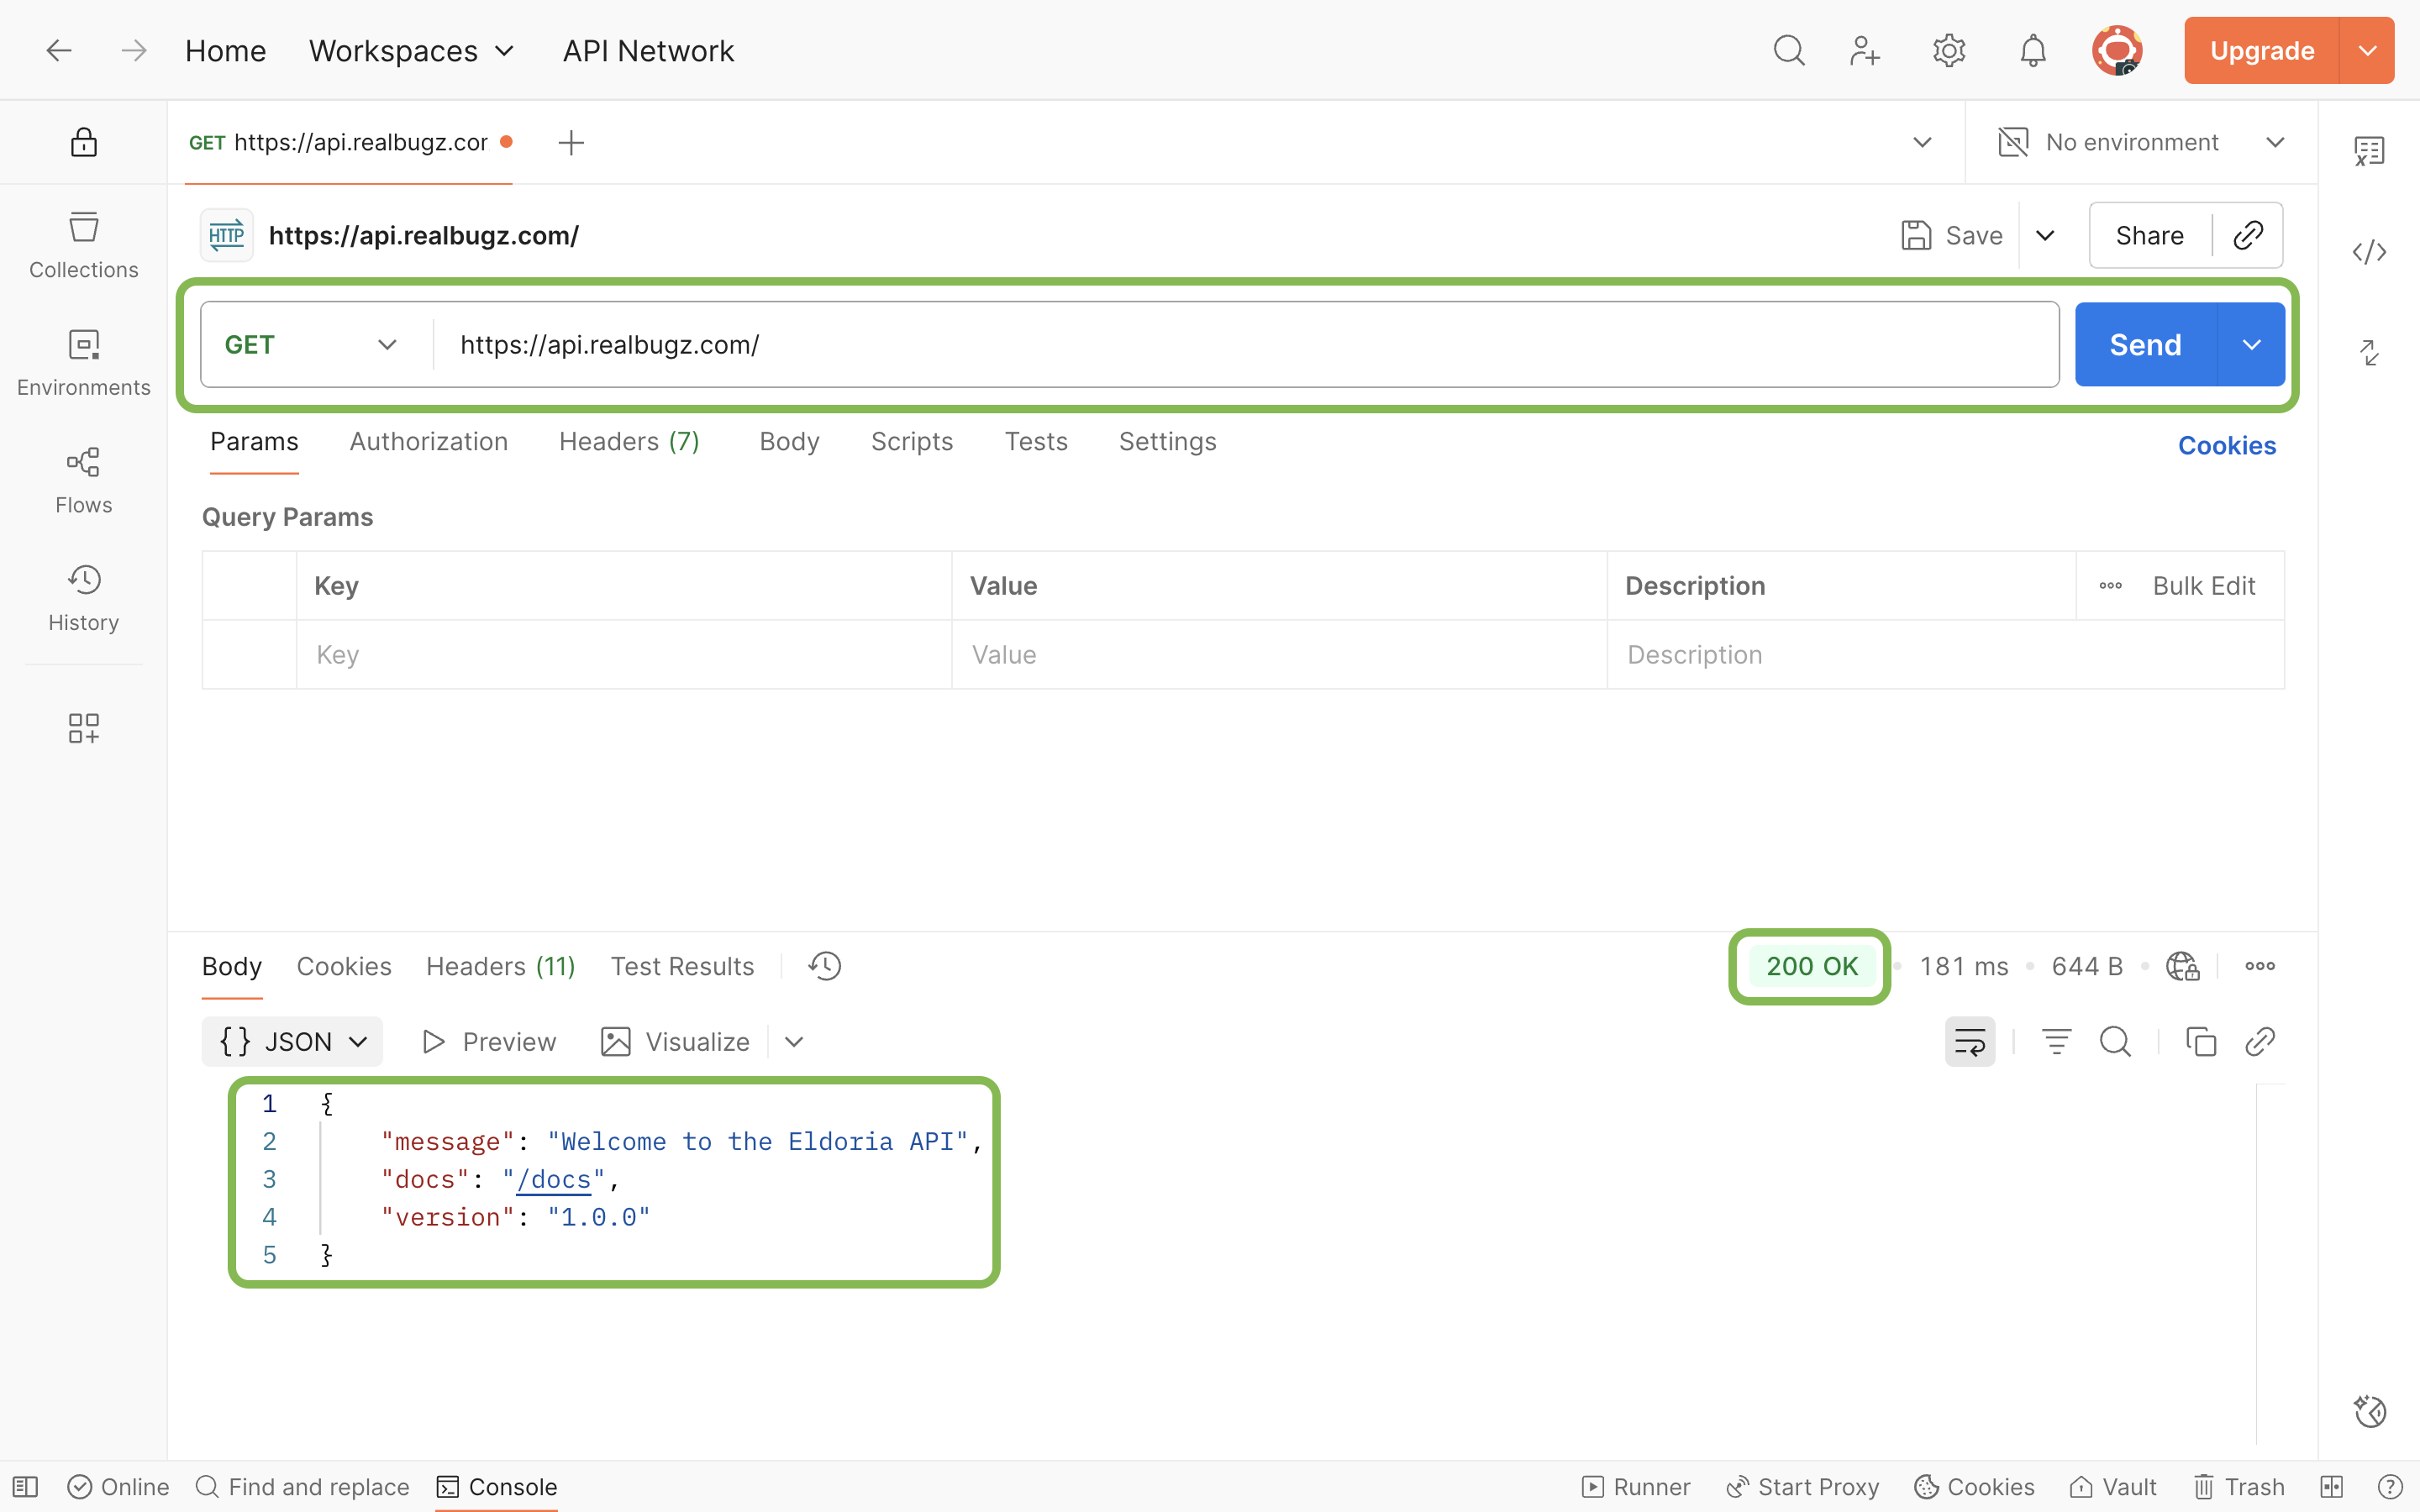Search within the response body
Screen dimensions: 2420x1512
(x=2115, y=1042)
